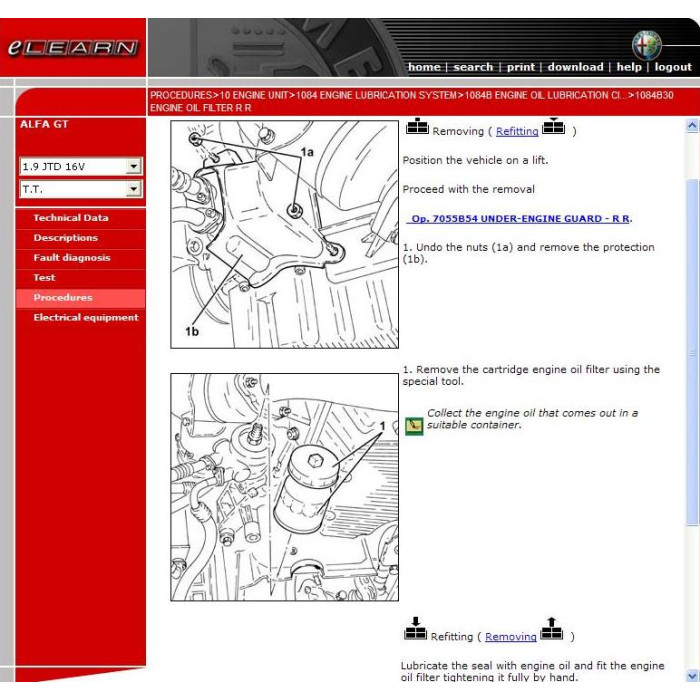
Task: Click the green note icon beside oil warning
Action: coord(414,426)
